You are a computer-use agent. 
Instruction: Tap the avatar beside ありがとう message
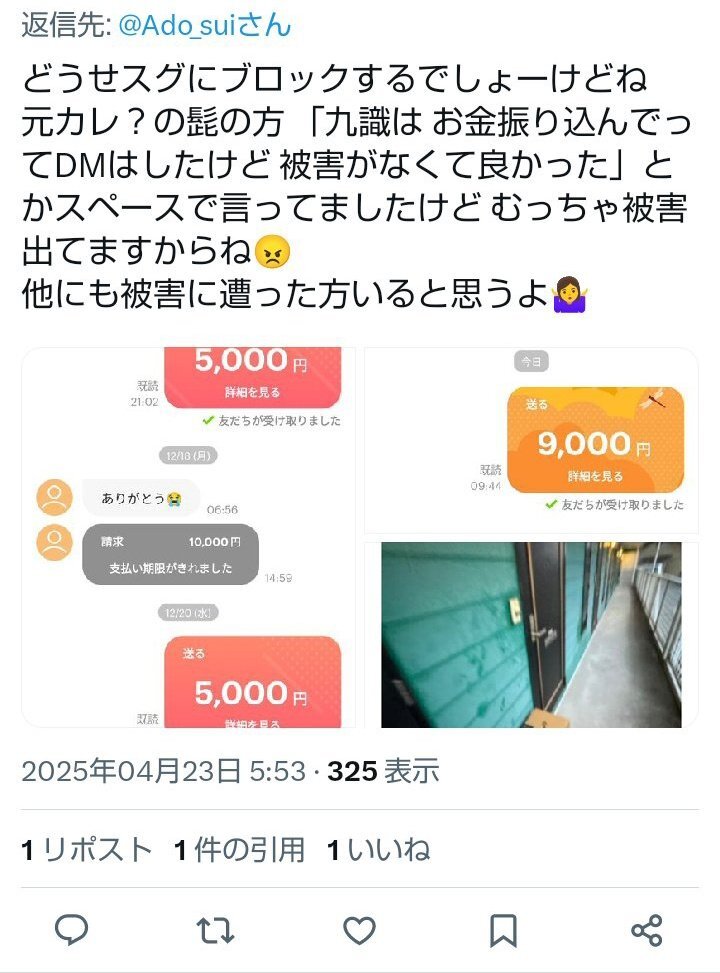coord(55,498)
